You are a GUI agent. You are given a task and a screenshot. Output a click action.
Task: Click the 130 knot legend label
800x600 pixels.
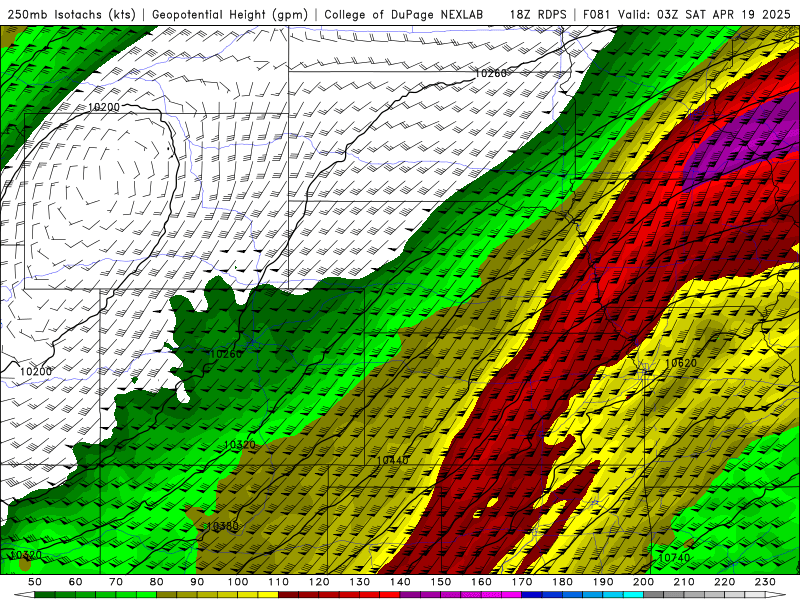(x=360, y=582)
